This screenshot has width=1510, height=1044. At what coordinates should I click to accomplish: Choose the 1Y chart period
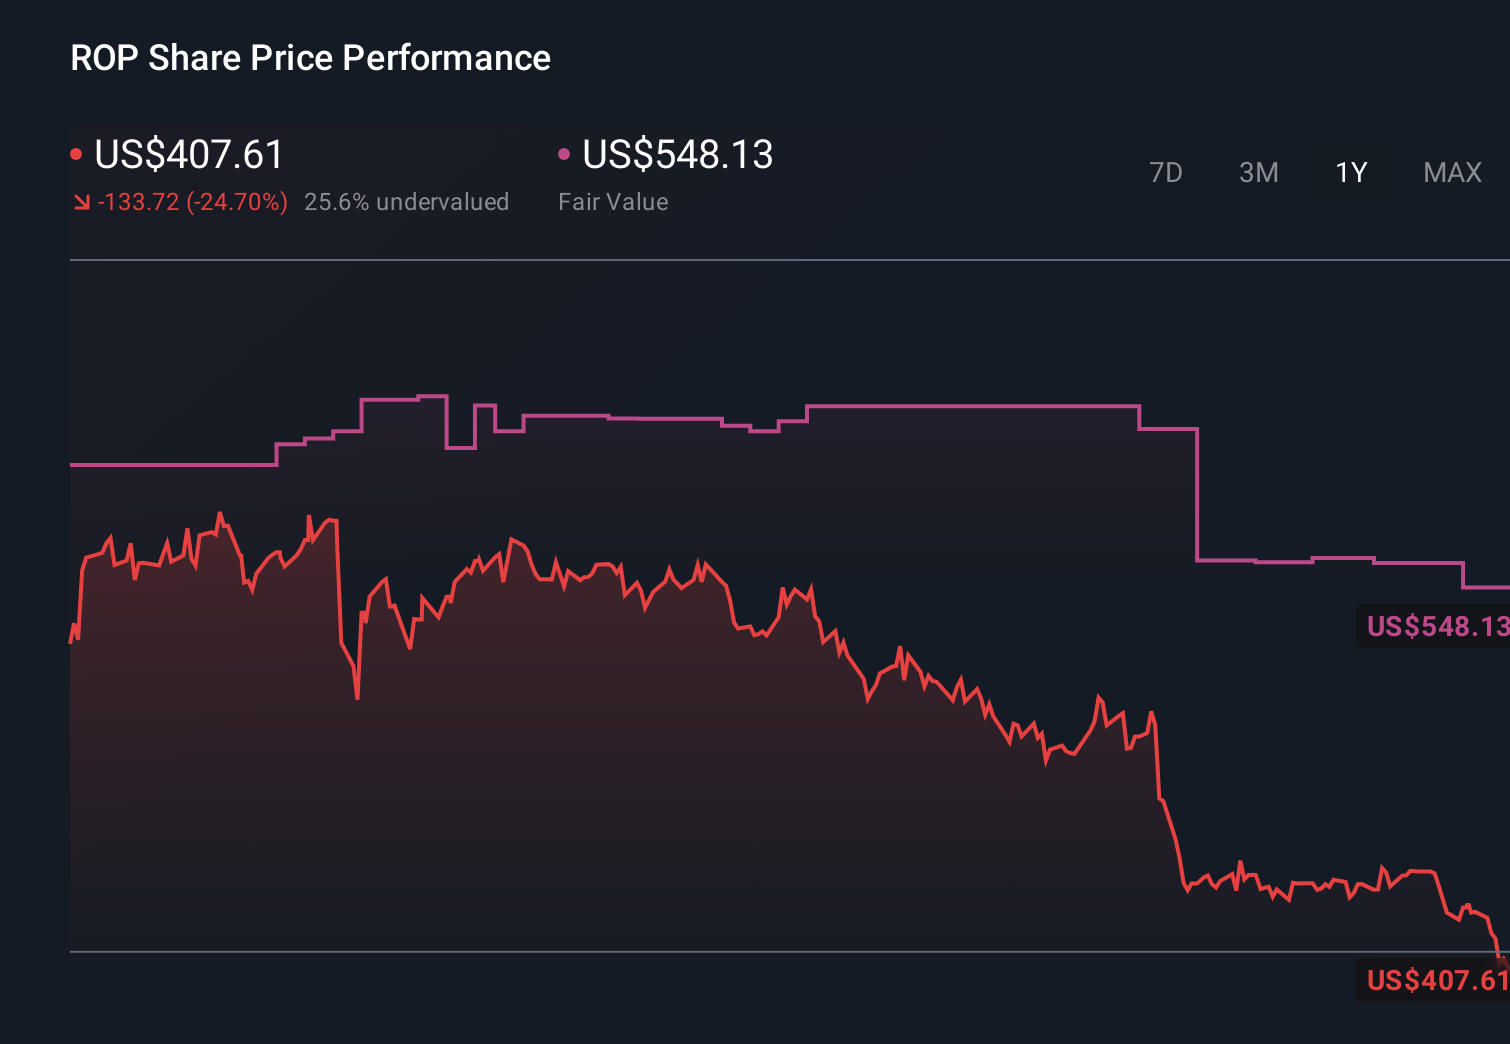coord(1351,173)
